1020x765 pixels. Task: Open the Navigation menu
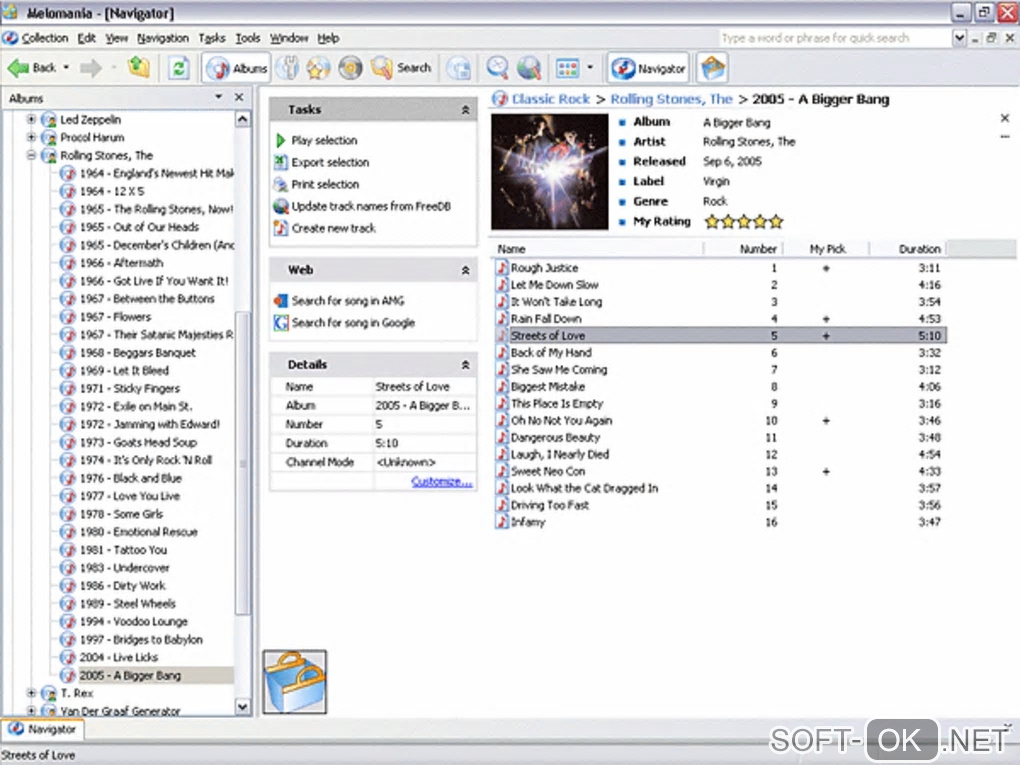coord(163,38)
